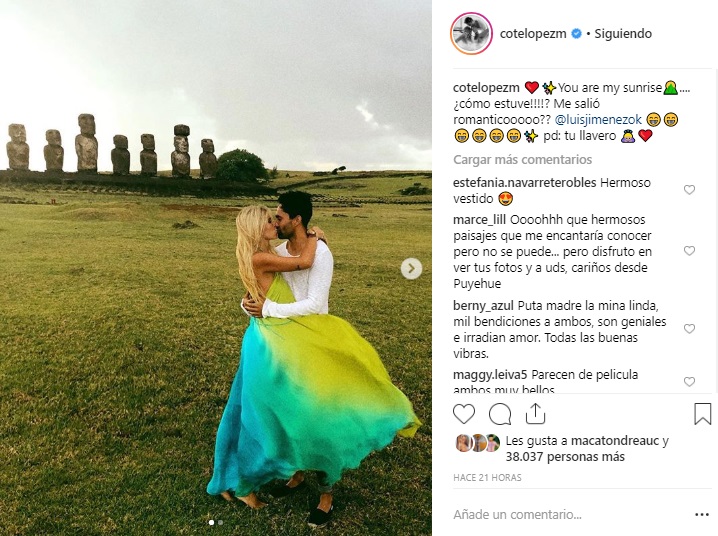Open the three-dot more options menu
Screen dimensions: 718x536
[702, 515]
